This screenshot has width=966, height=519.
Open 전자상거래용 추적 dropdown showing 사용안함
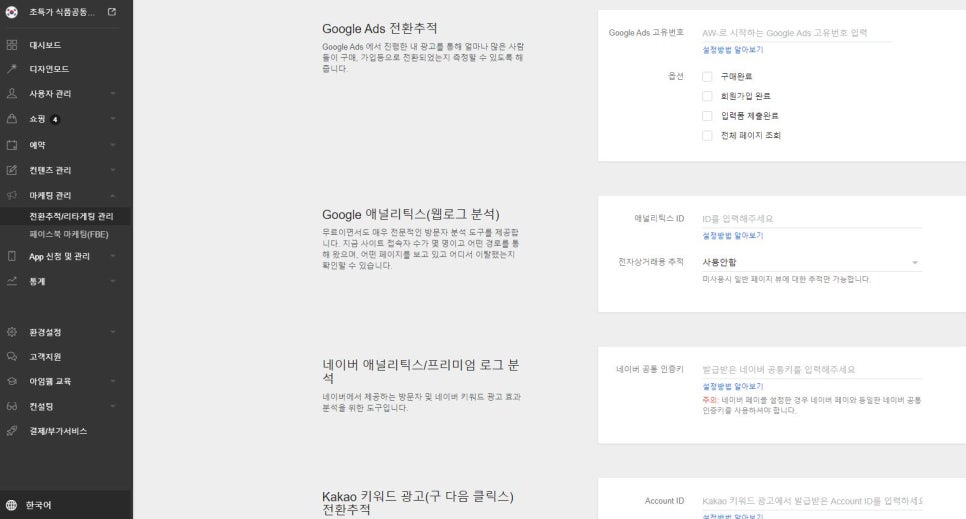(x=812, y=262)
